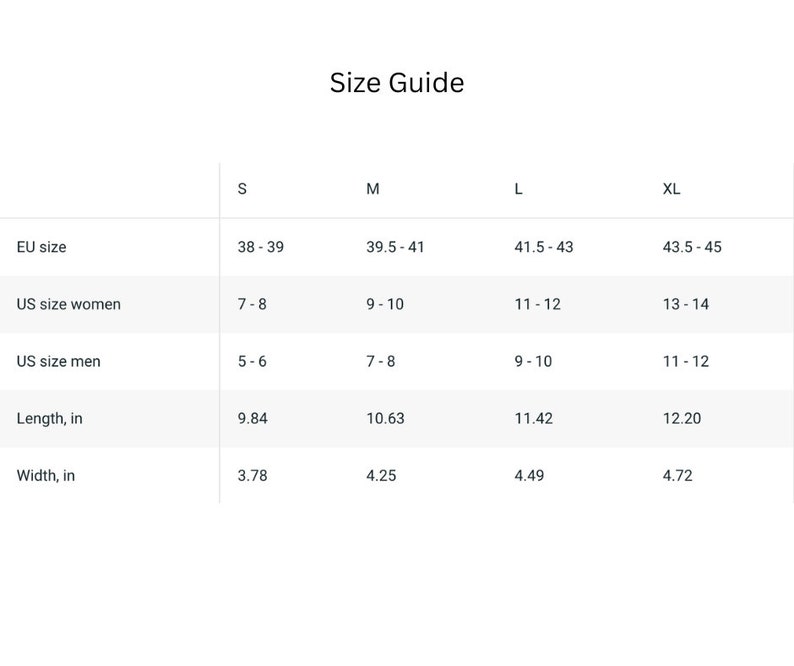Click the 43.5 - 45 EU size cell
The width and height of the screenshot is (794, 666).
tap(692, 247)
